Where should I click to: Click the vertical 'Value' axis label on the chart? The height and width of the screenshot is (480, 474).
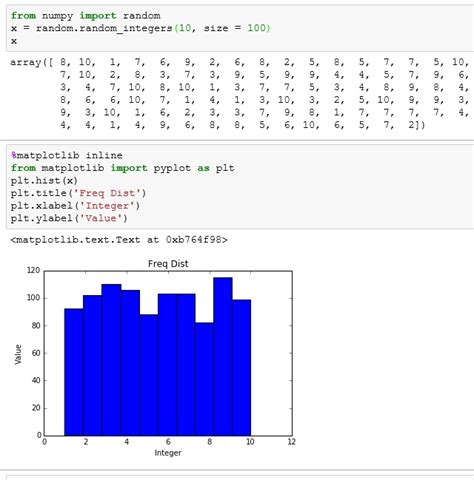[x=18, y=354]
